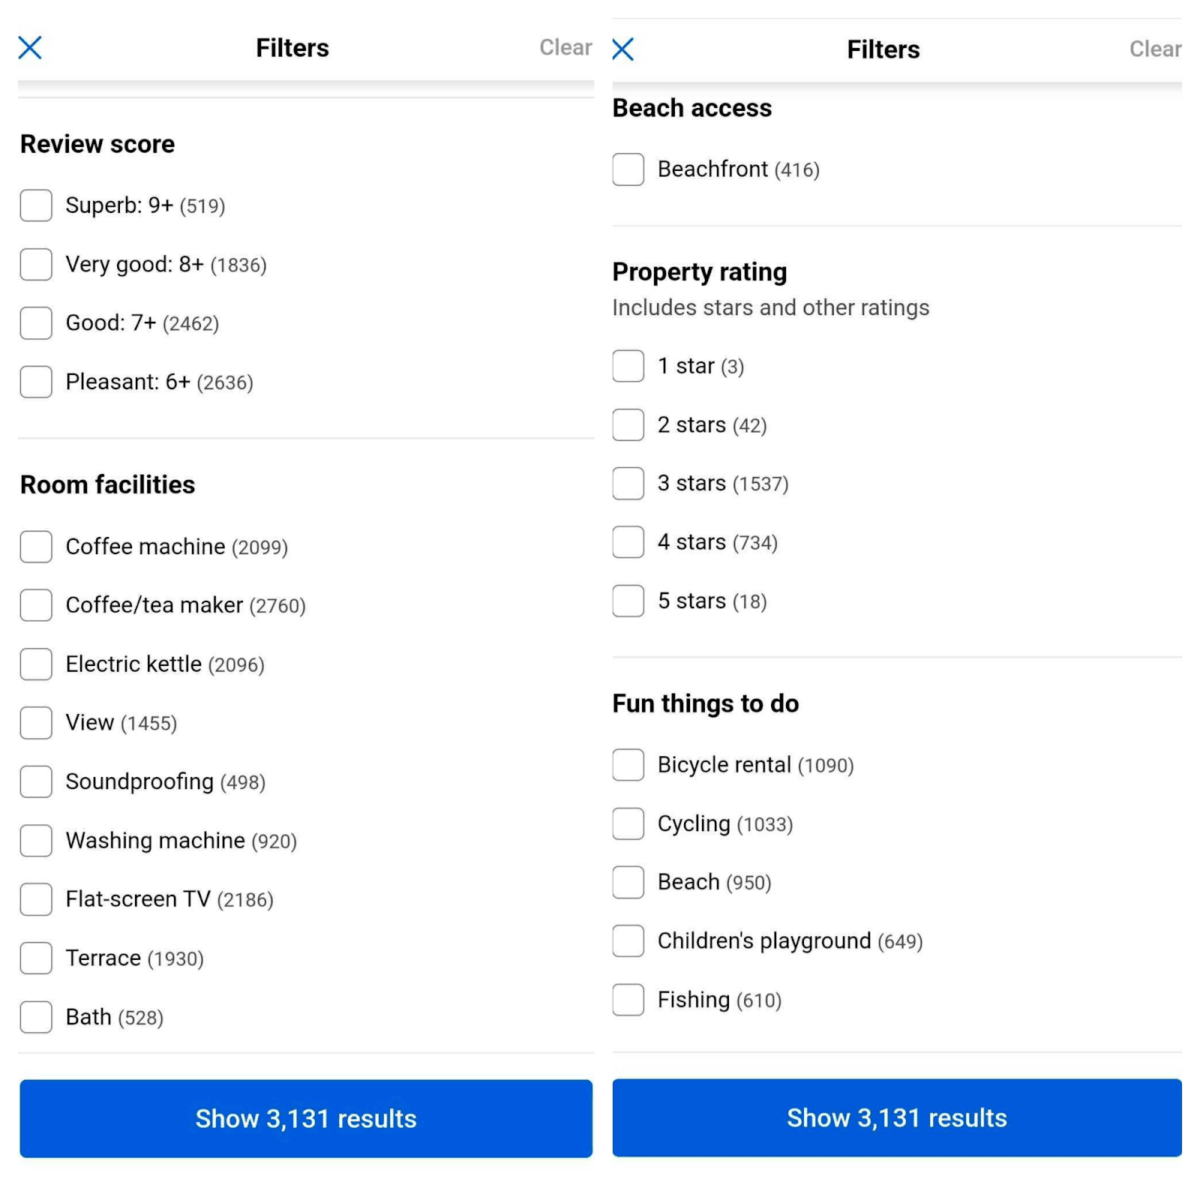1200x1200 pixels.
Task: Enable Children's playground filter
Action: click(x=628, y=941)
